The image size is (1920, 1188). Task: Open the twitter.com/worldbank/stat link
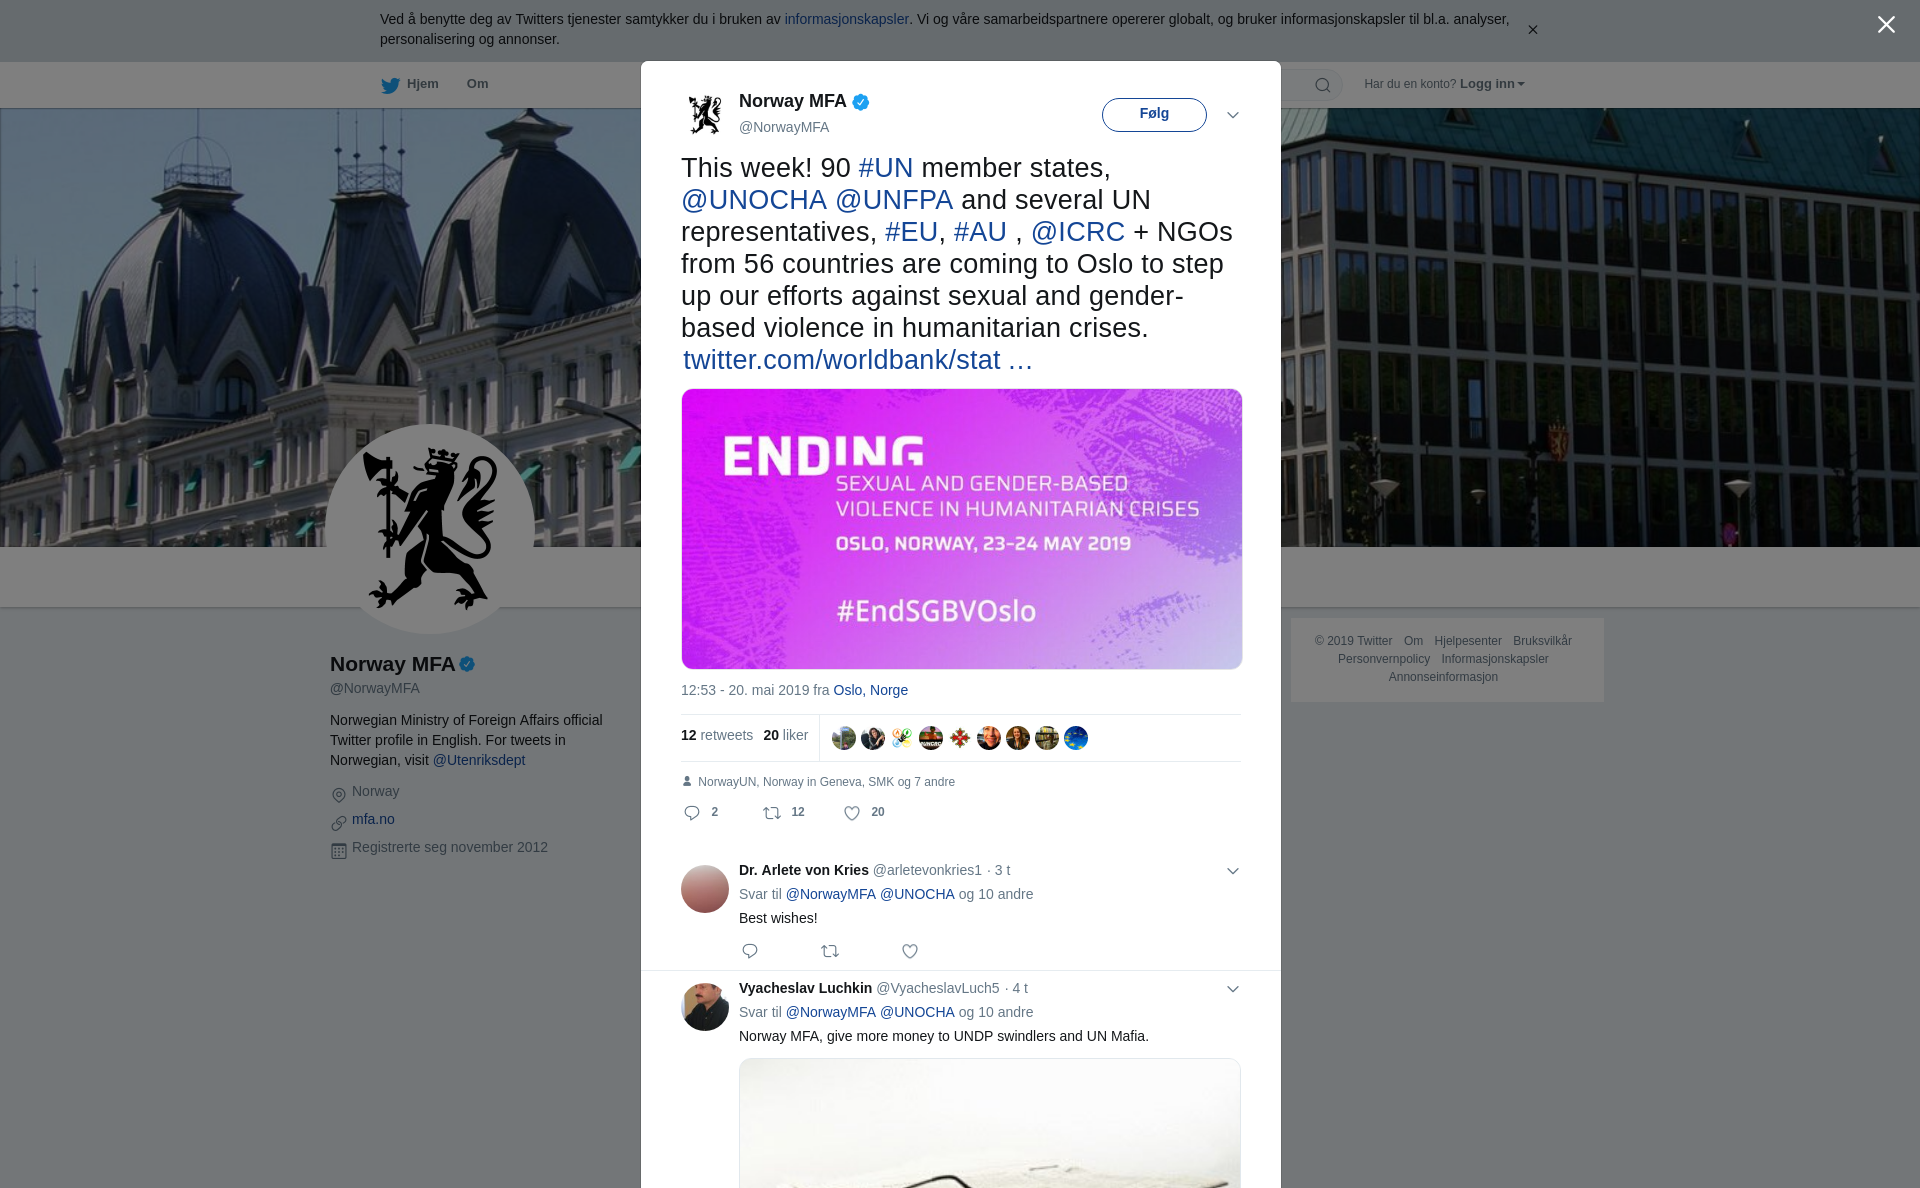pos(858,360)
